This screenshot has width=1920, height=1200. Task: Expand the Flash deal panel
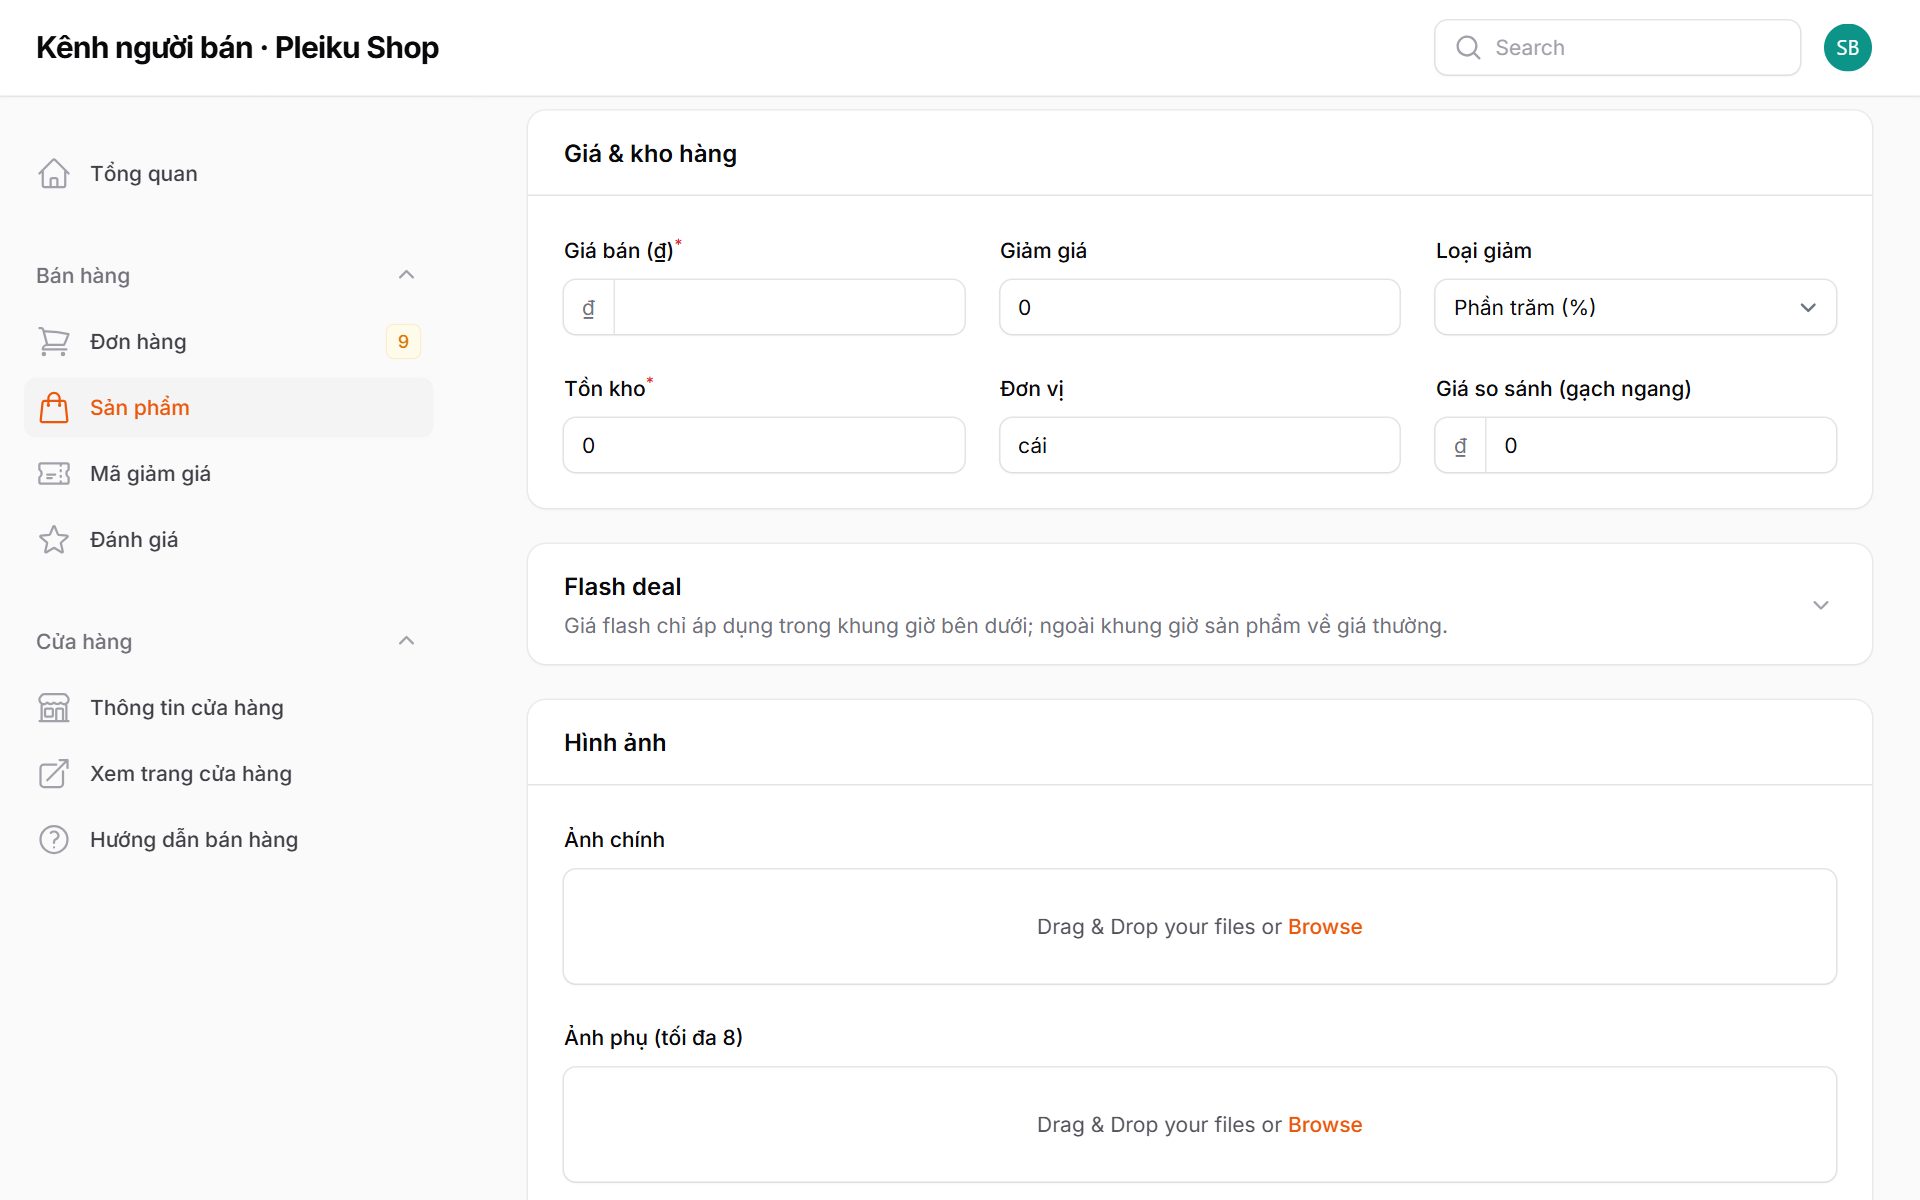tap(1820, 605)
